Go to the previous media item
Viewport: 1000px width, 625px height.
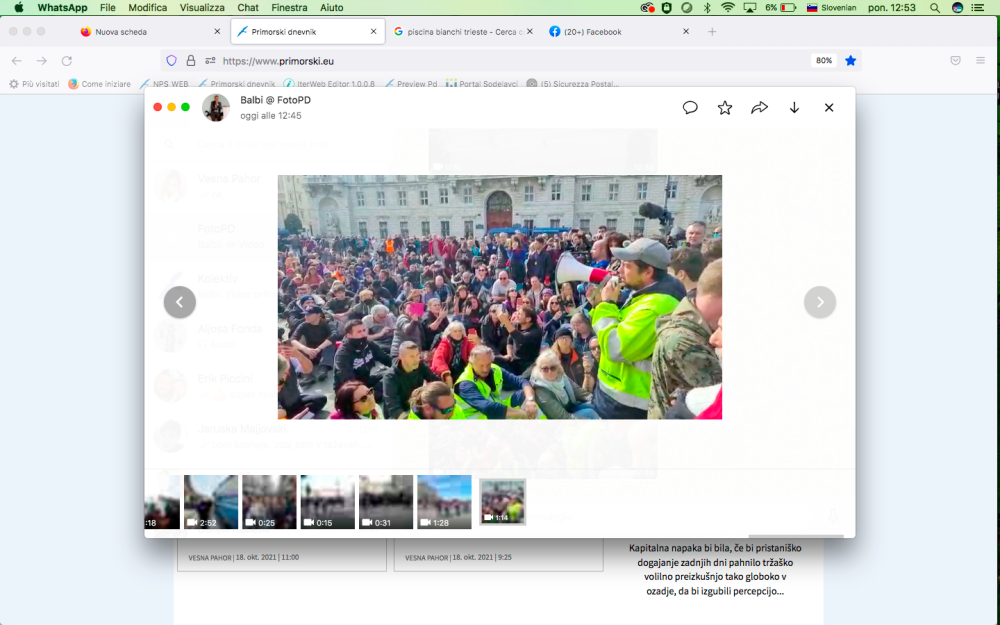coord(180,302)
